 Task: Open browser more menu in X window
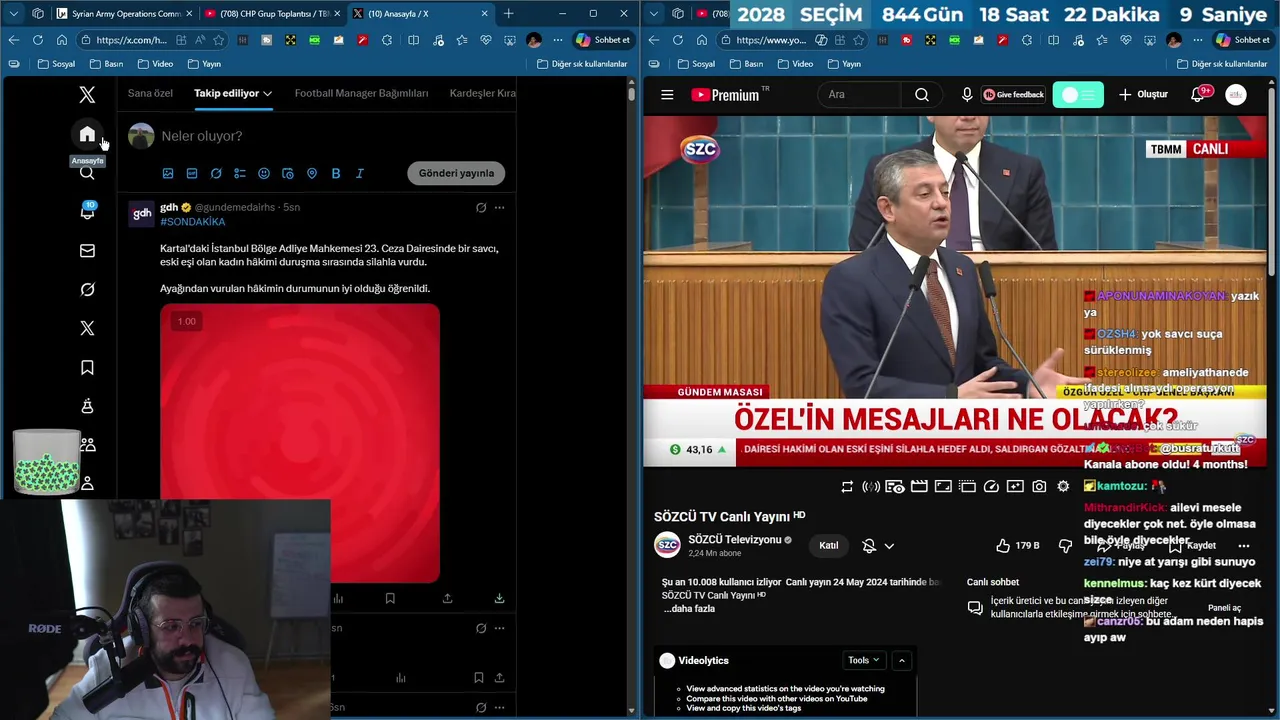[558, 40]
